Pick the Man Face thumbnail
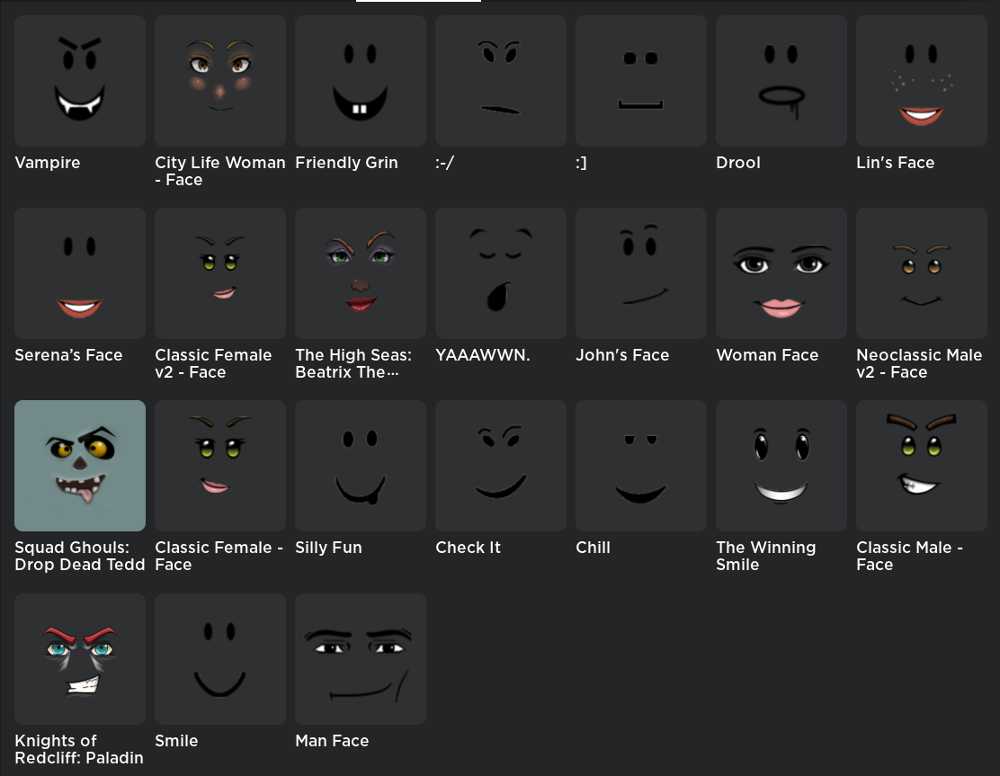The height and width of the screenshot is (776, 1000). 360,659
